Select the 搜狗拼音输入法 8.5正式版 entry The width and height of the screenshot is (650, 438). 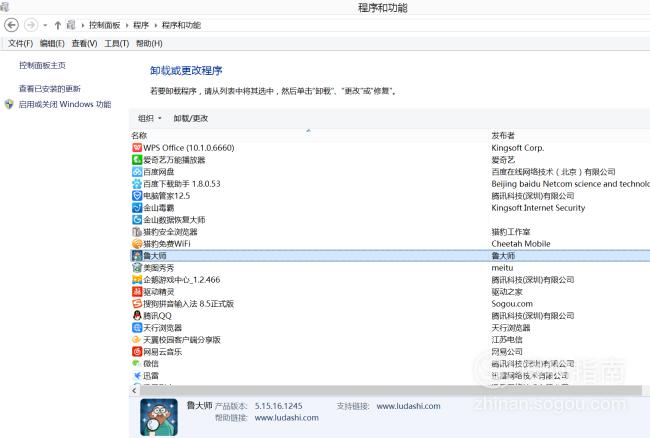pos(189,304)
